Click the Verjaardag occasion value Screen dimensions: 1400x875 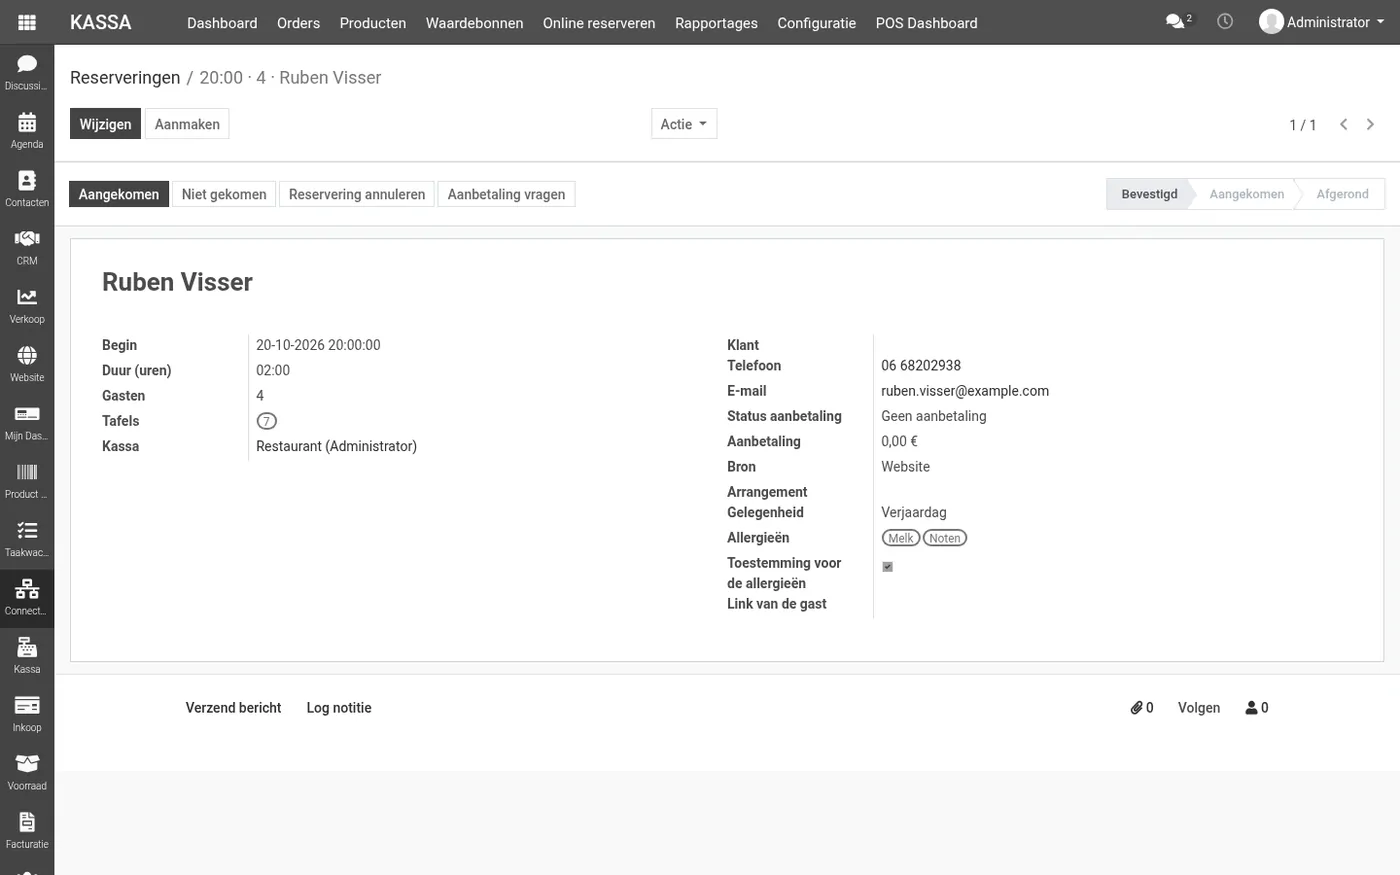914,512
